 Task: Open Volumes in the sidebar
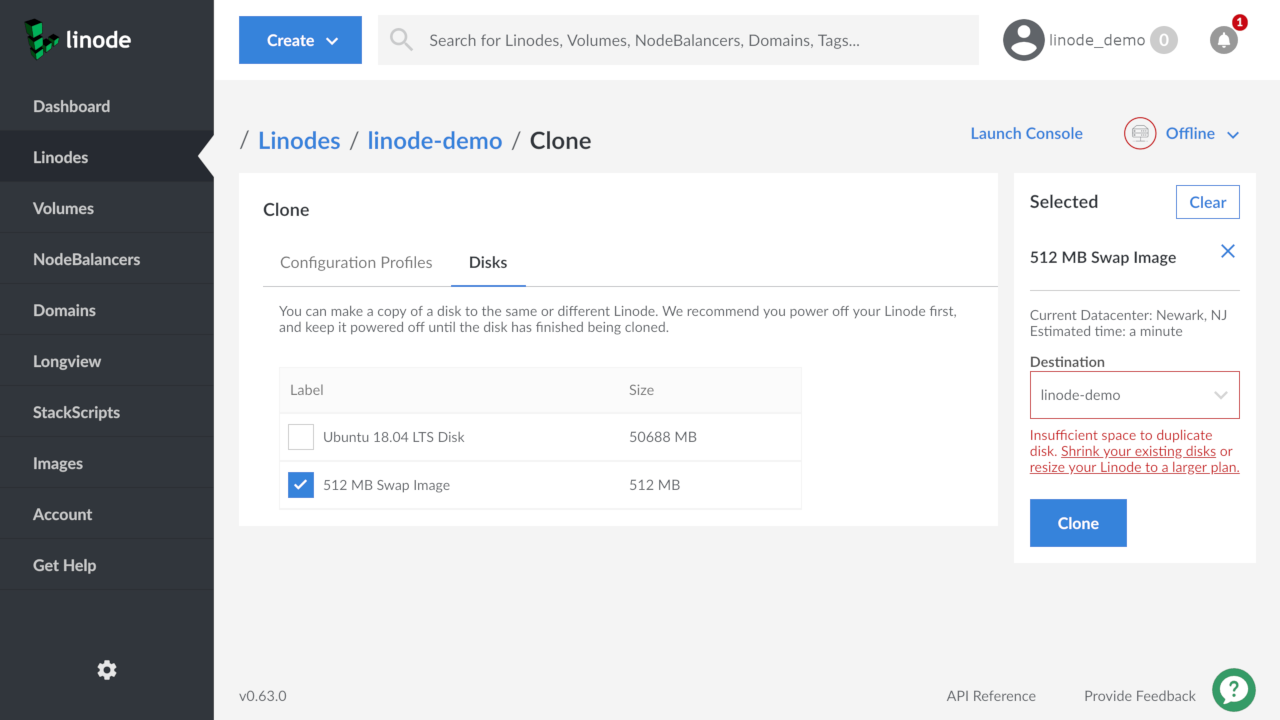click(x=63, y=208)
